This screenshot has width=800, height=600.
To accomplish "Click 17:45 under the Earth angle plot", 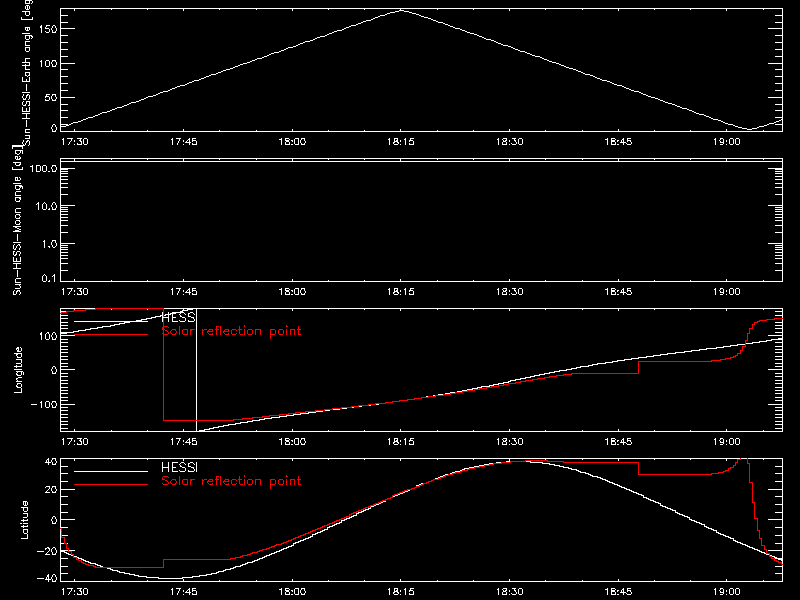I will coord(183,142).
